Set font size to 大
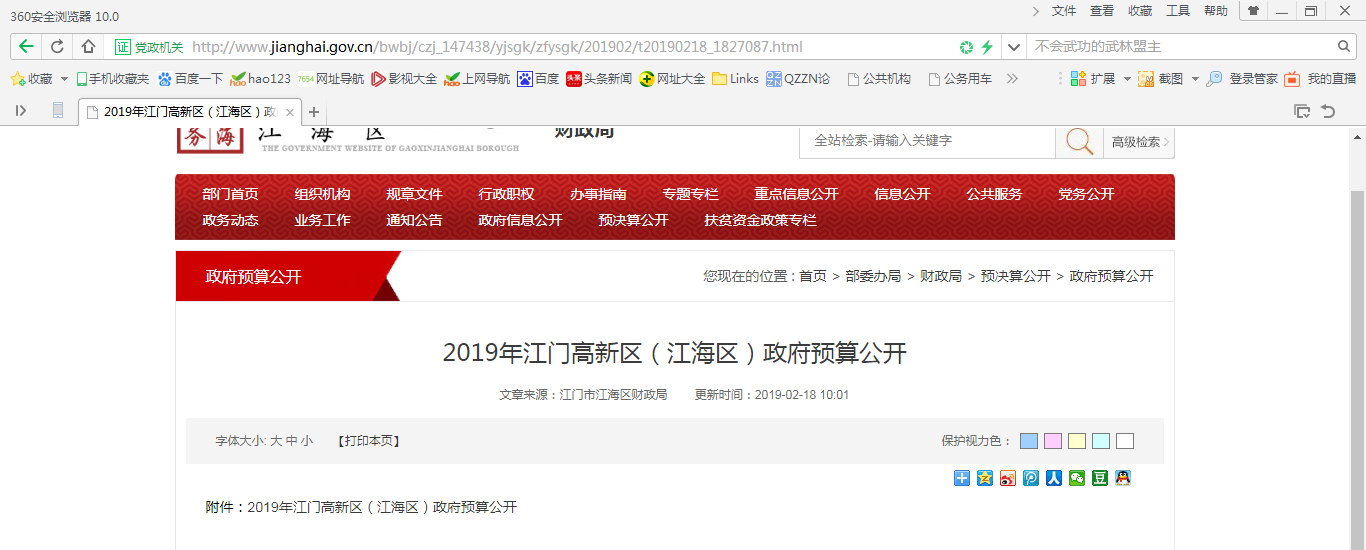1366x550 pixels. pos(276,441)
